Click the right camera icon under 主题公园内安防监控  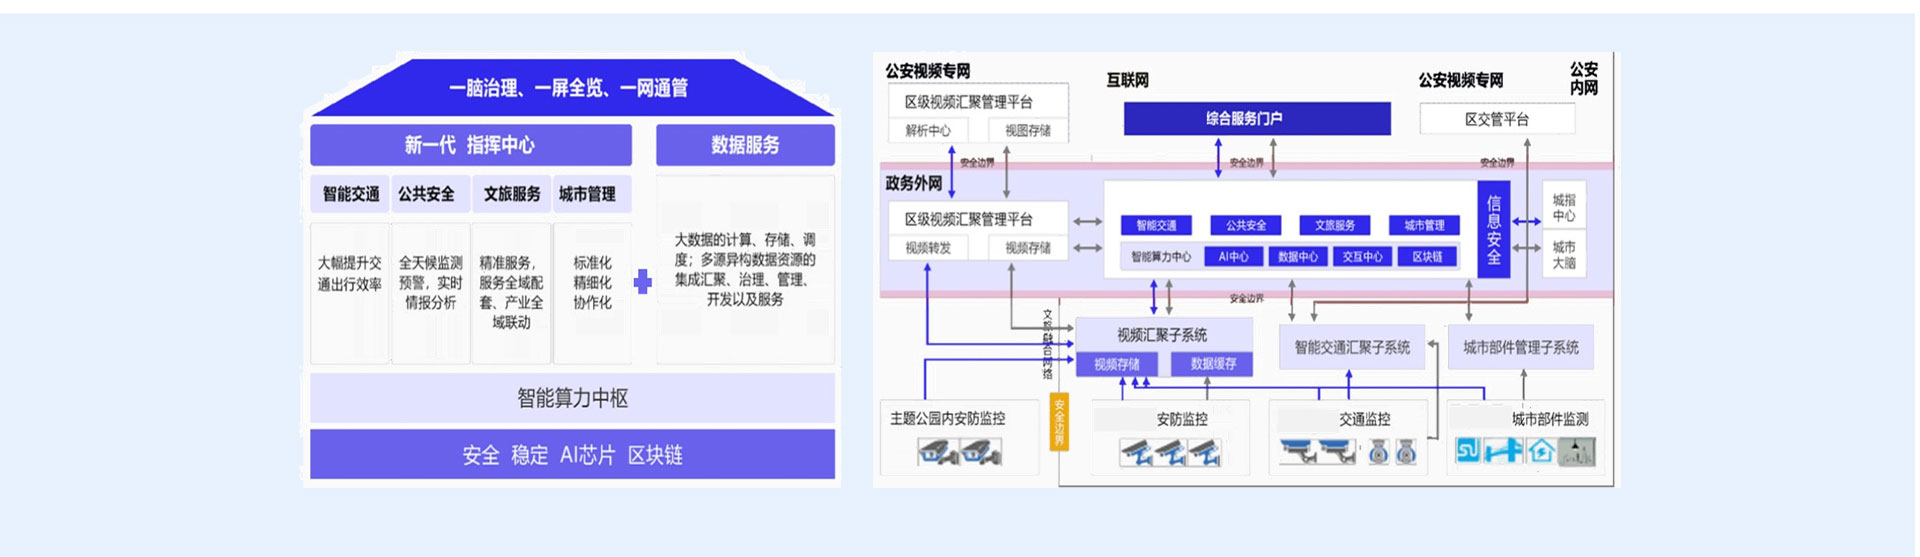click(982, 453)
